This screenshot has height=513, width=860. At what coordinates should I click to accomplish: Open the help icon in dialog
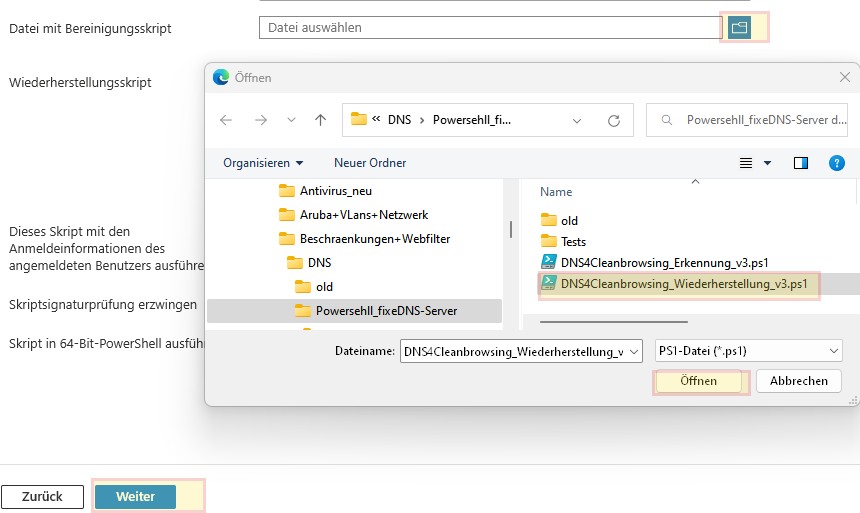click(x=837, y=163)
